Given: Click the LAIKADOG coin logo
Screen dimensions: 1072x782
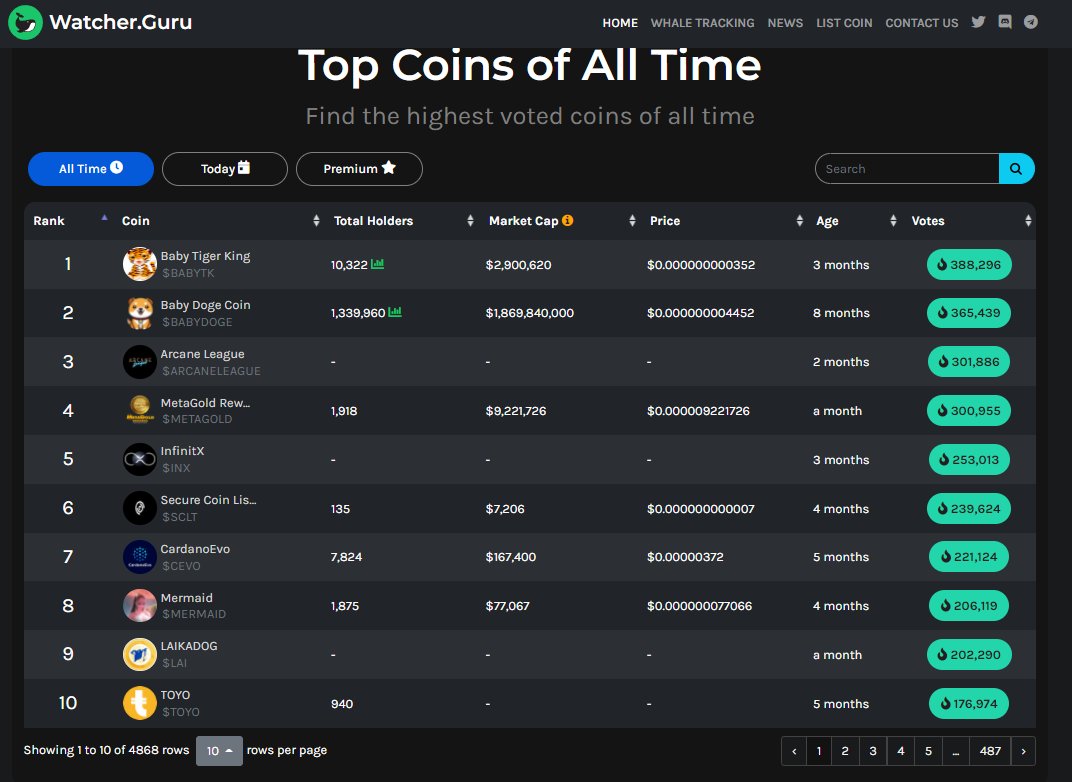Looking at the screenshot, I should [x=139, y=654].
